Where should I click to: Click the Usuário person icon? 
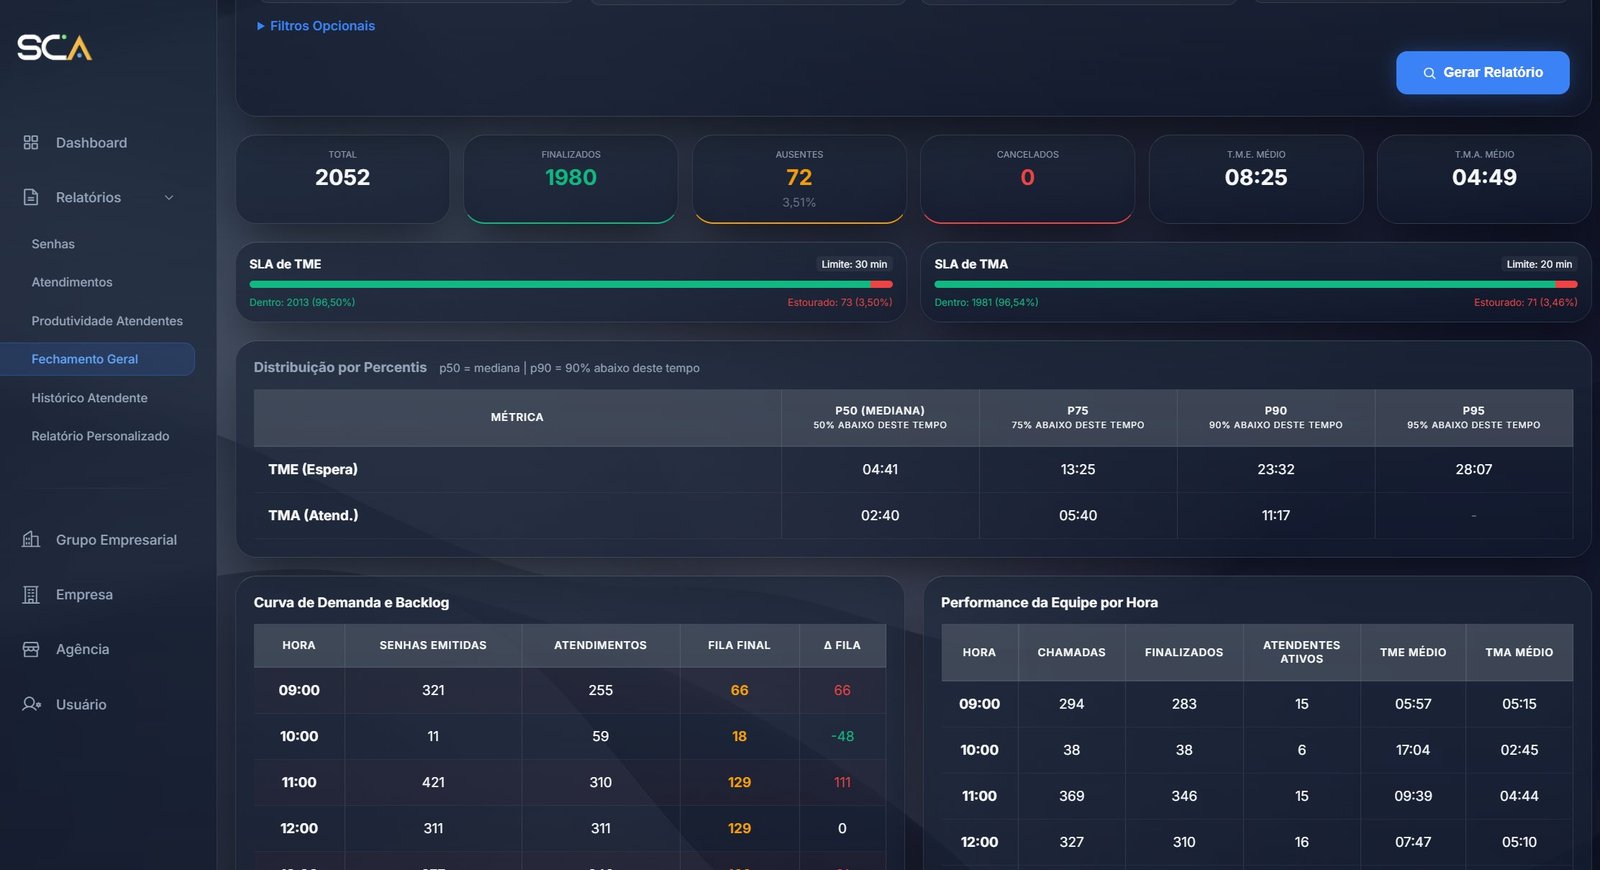[x=31, y=704]
